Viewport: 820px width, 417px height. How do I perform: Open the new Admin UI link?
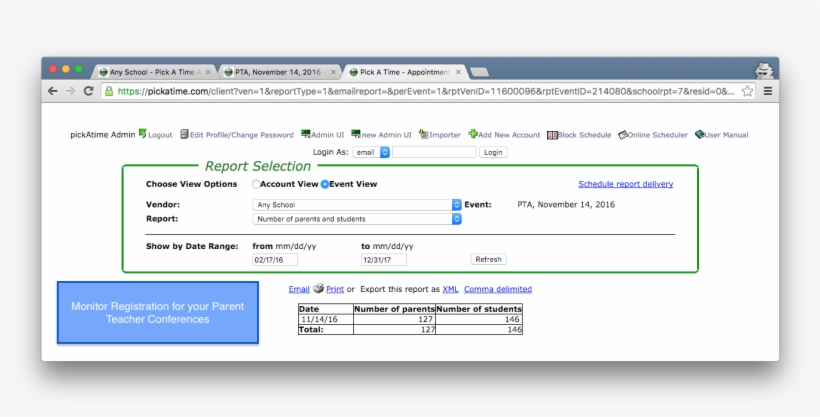(386, 135)
